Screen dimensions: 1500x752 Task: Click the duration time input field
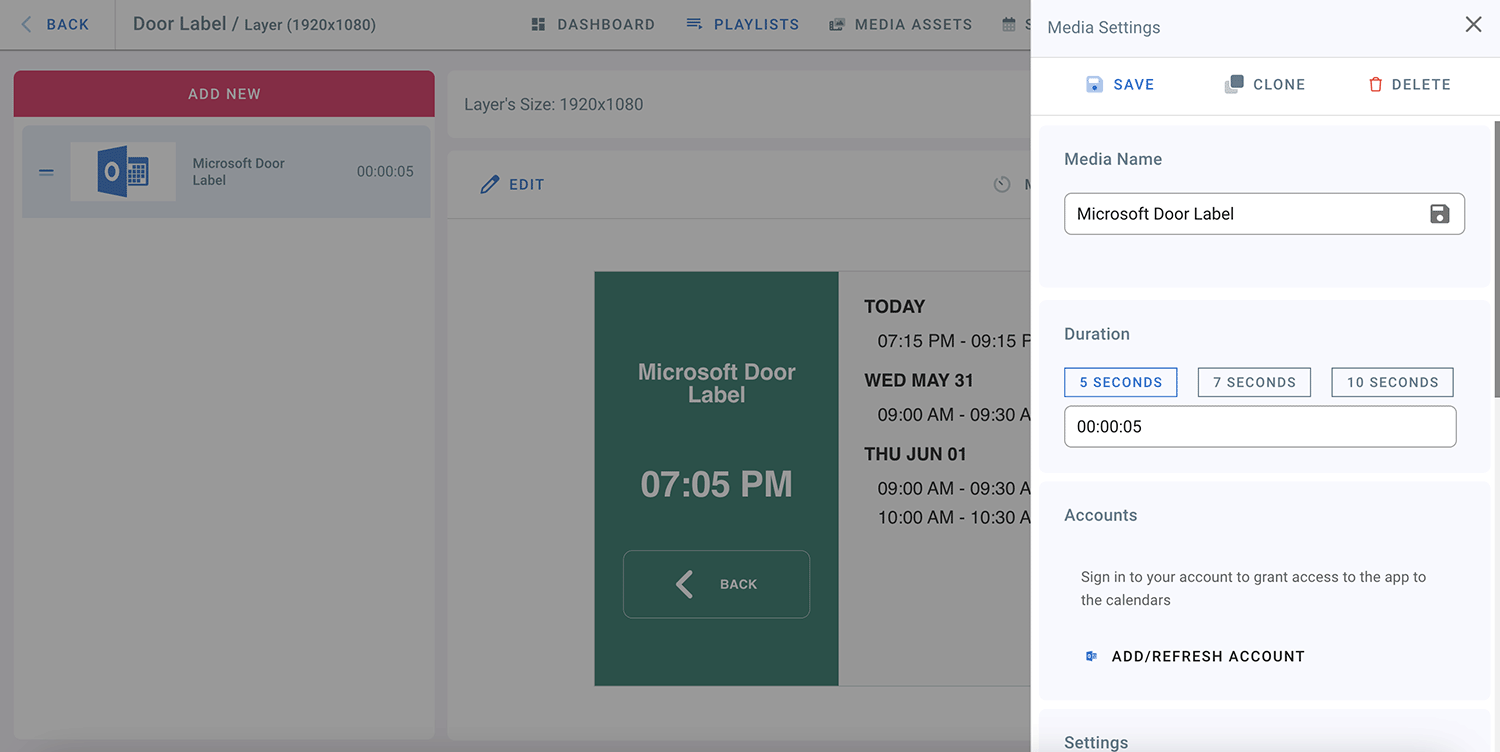(1260, 426)
